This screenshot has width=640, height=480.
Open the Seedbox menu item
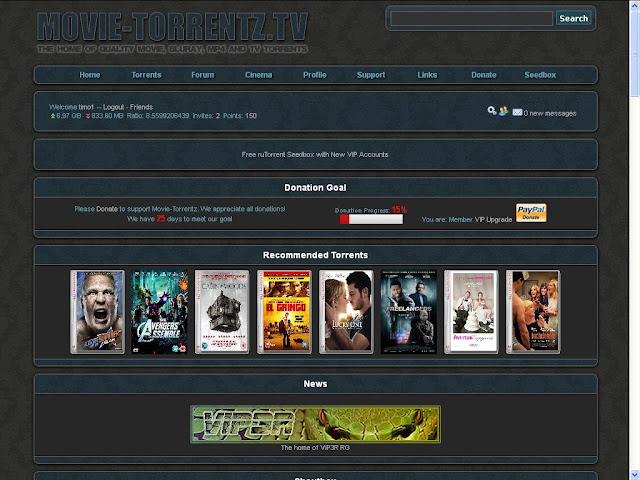tap(540, 75)
